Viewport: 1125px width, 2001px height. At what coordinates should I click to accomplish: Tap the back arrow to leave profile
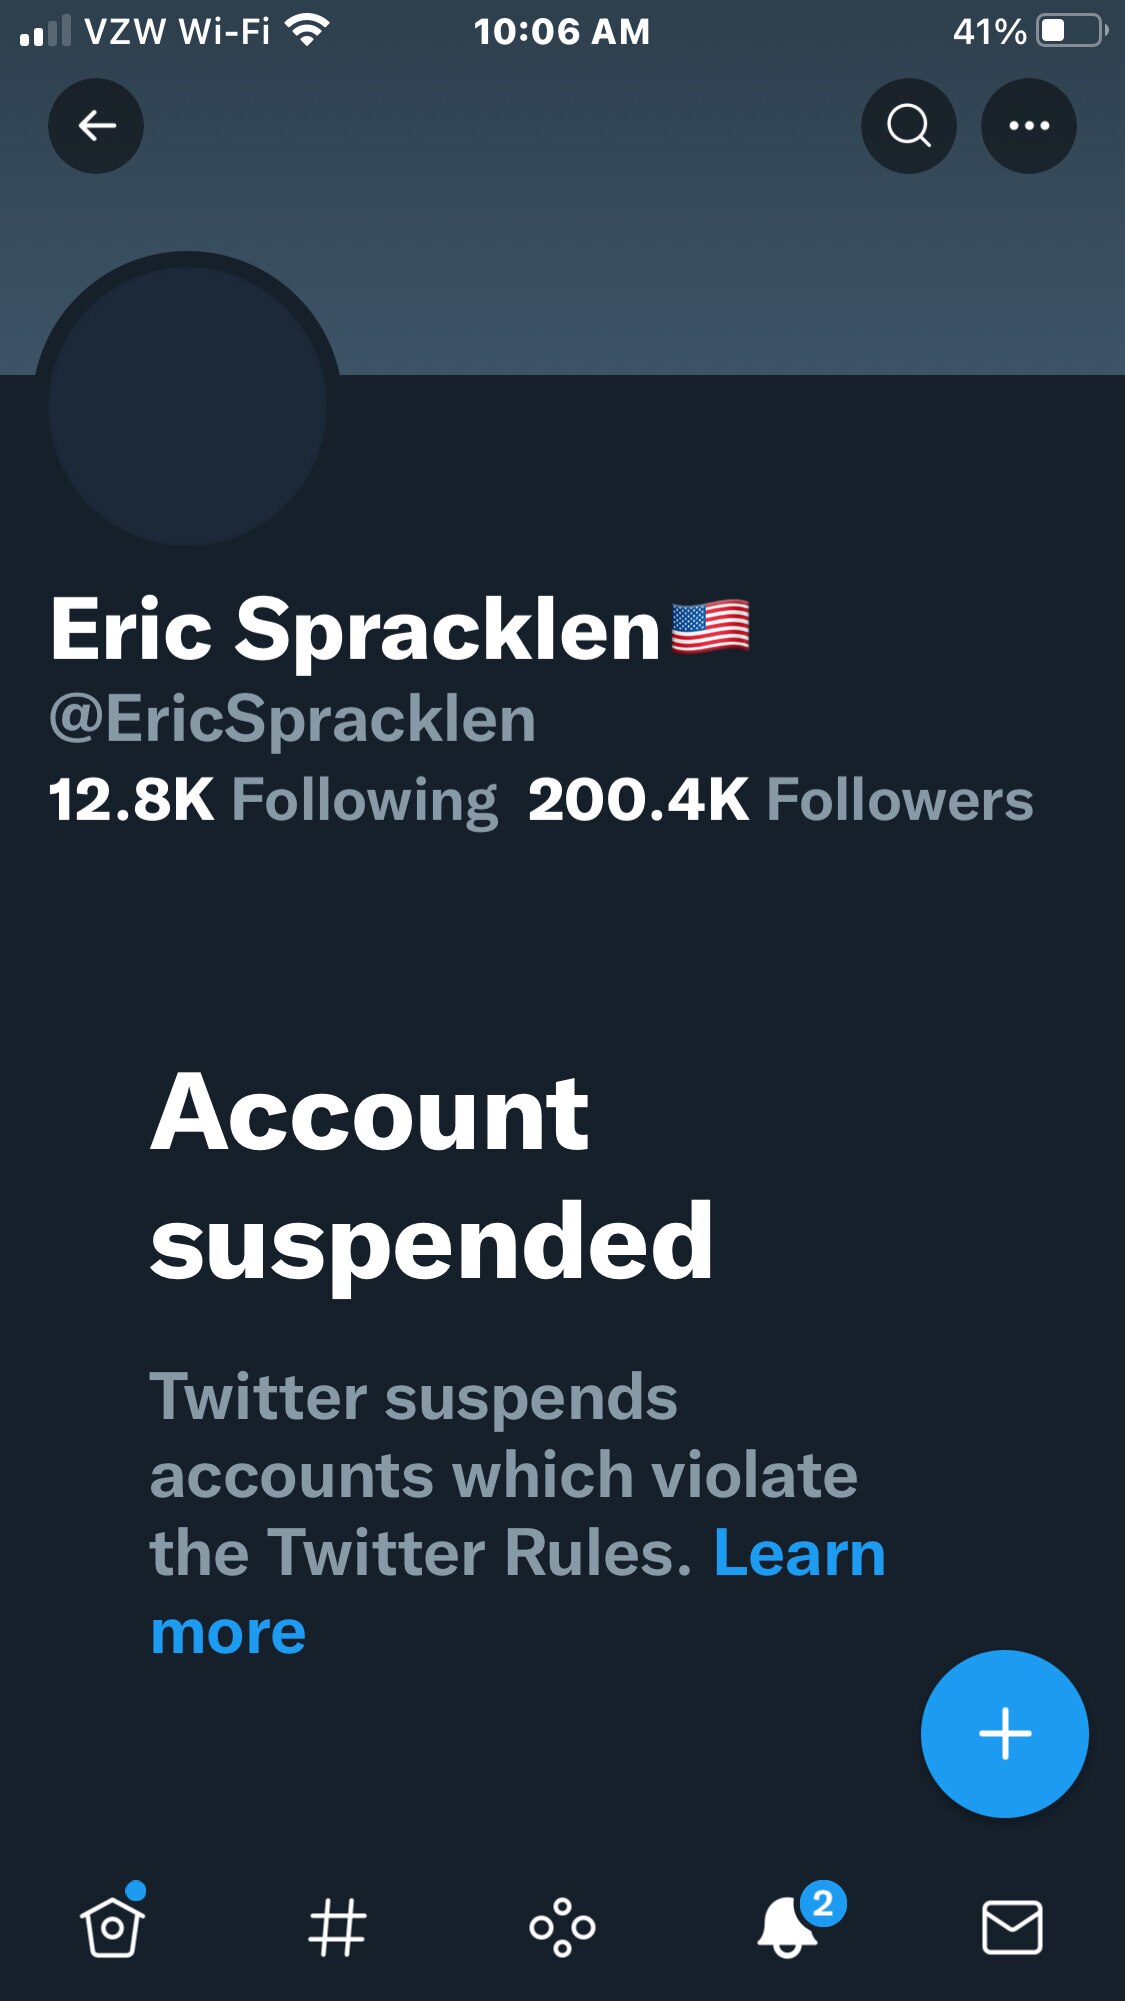(96, 126)
